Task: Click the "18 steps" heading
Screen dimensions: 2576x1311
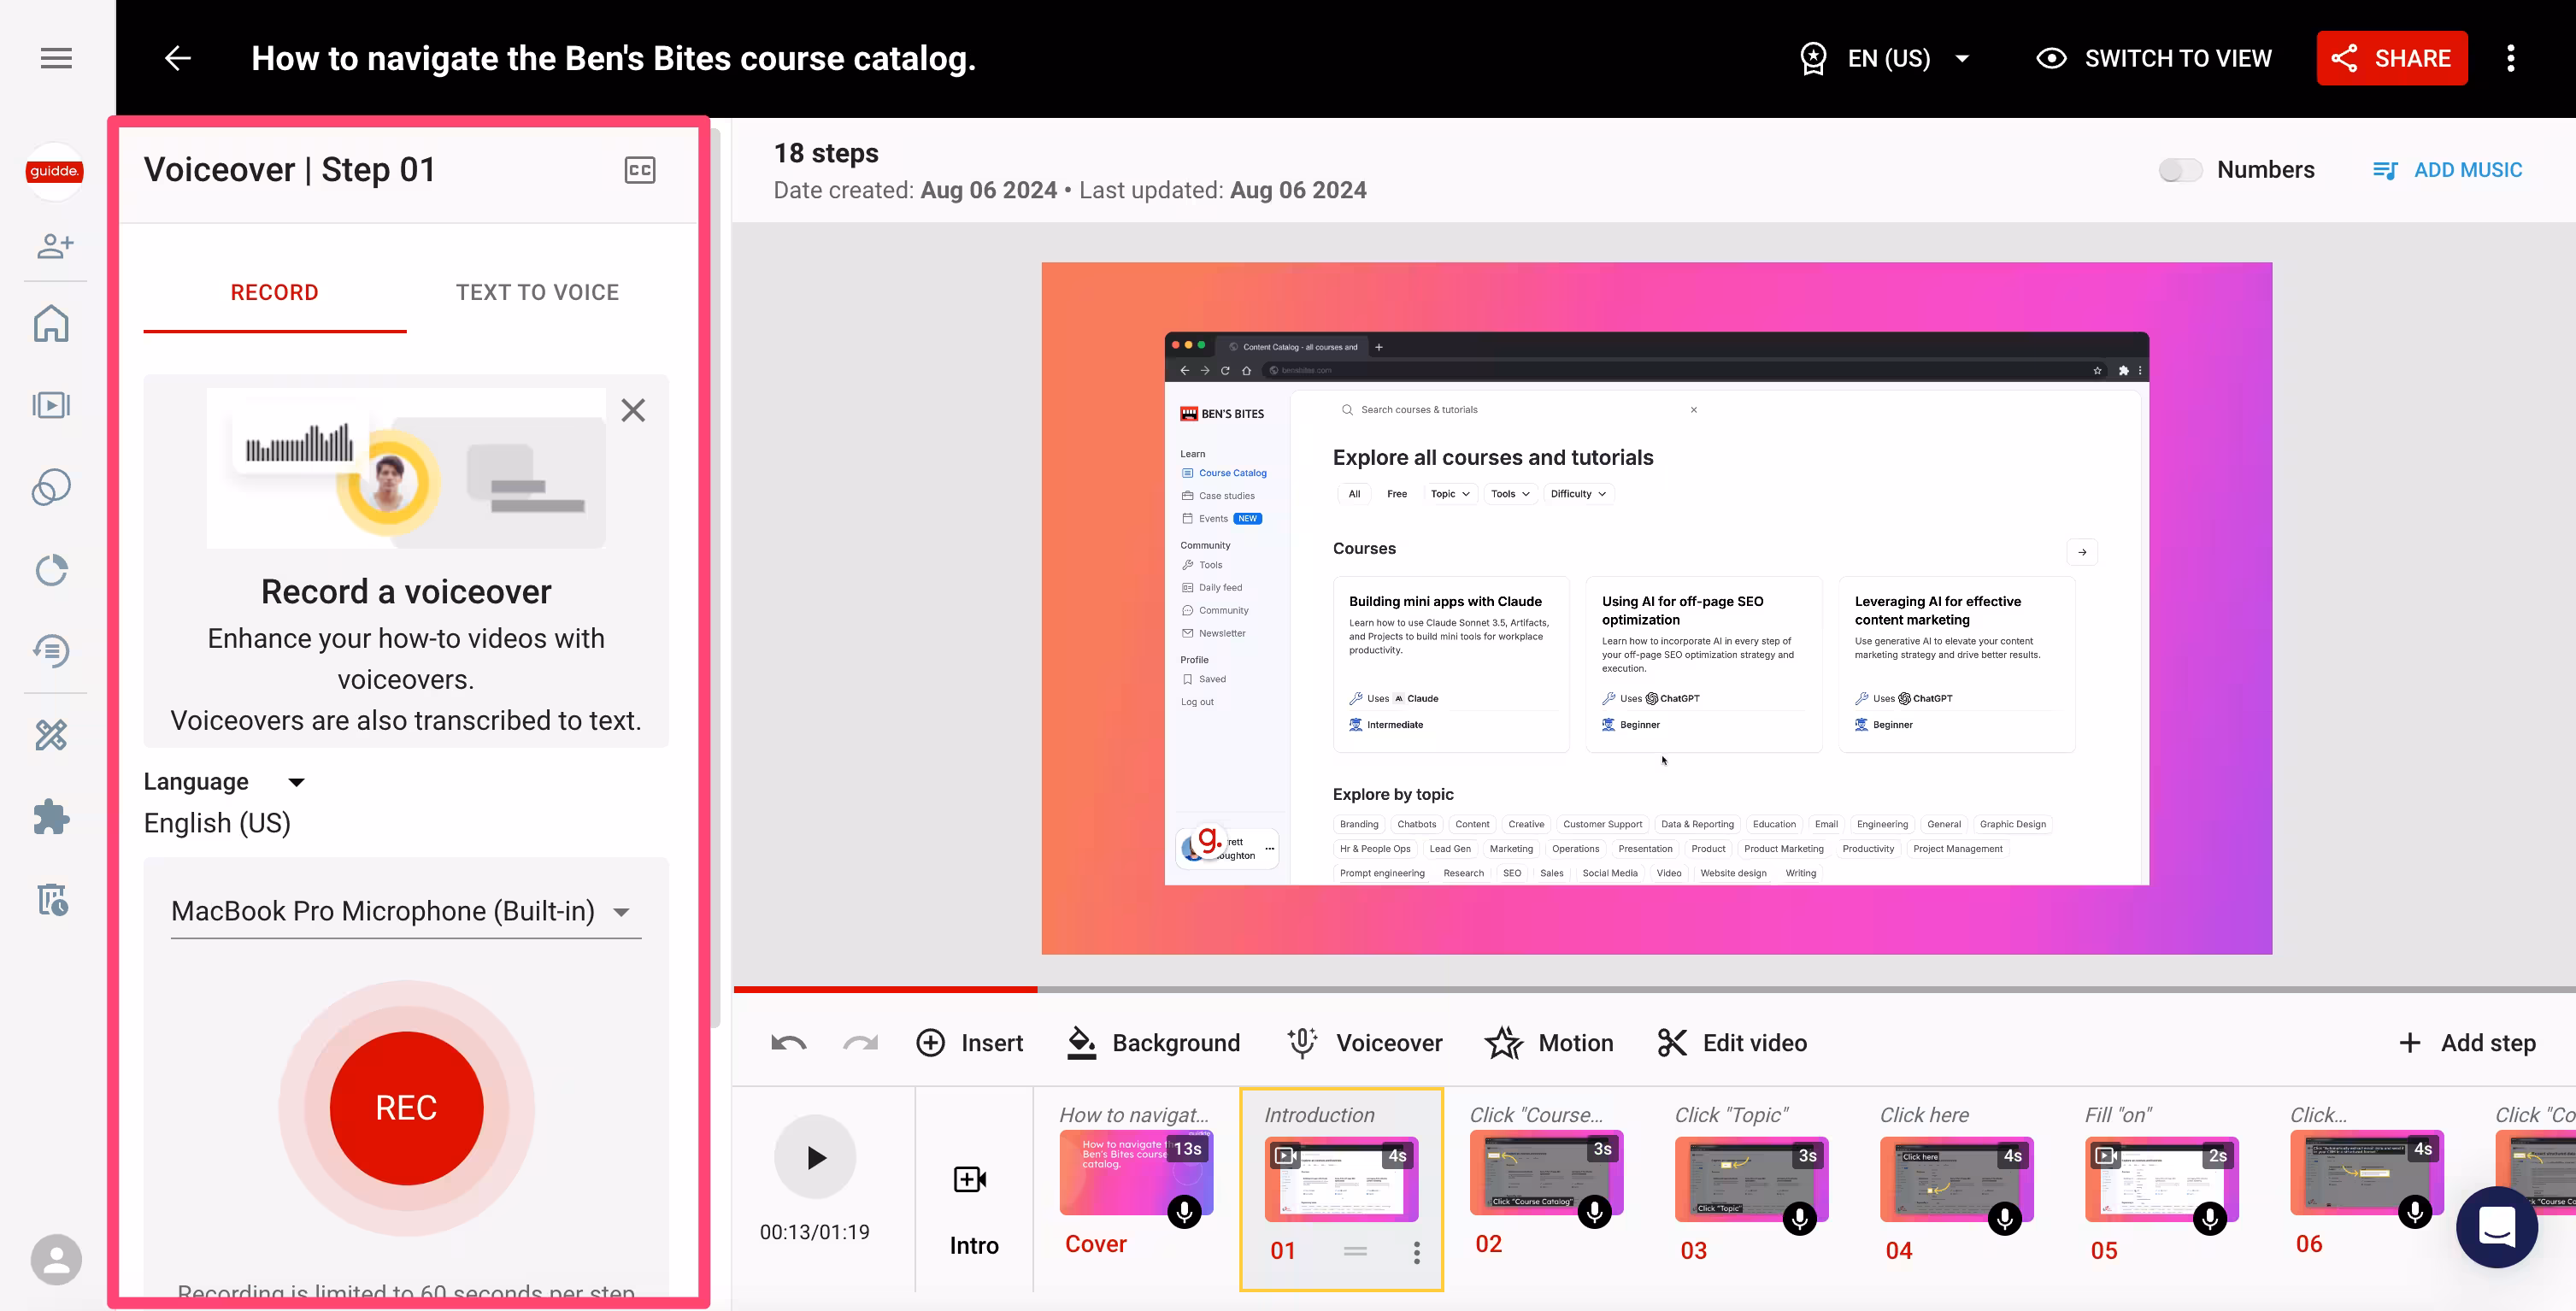Action: [x=826, y=153]
